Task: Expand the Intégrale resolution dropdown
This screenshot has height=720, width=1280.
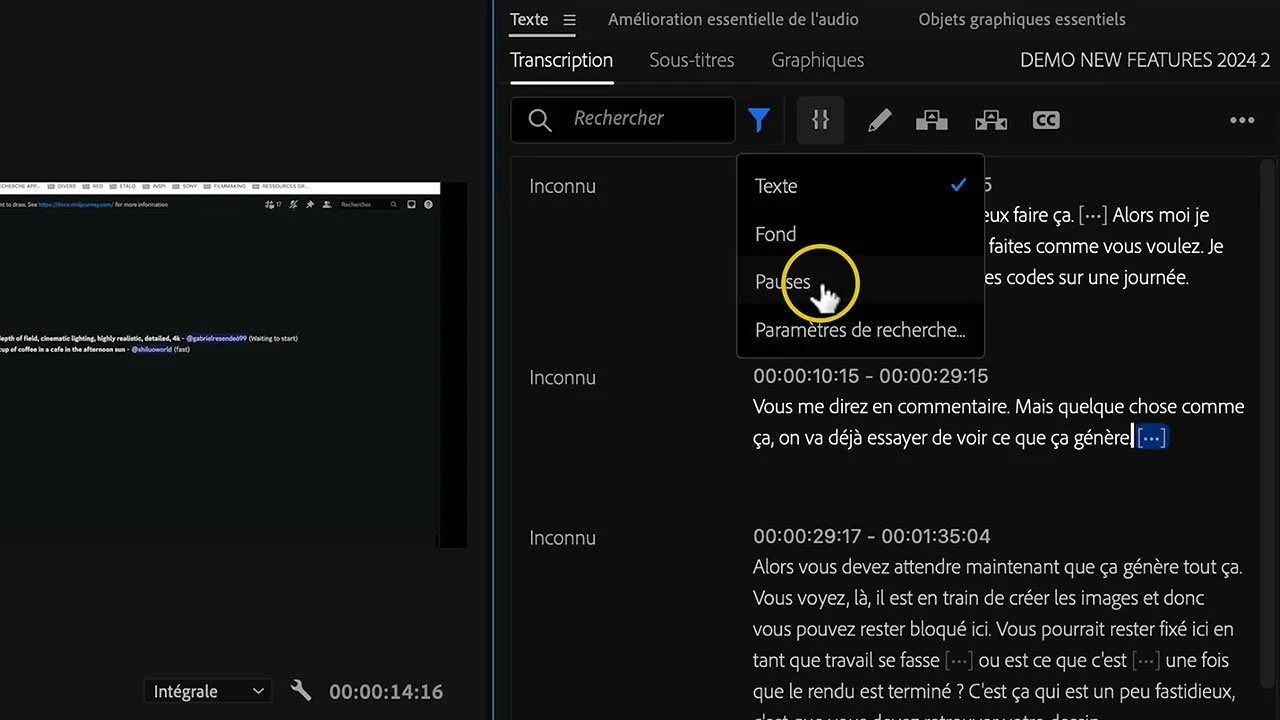Action: (x=207, y=691)
